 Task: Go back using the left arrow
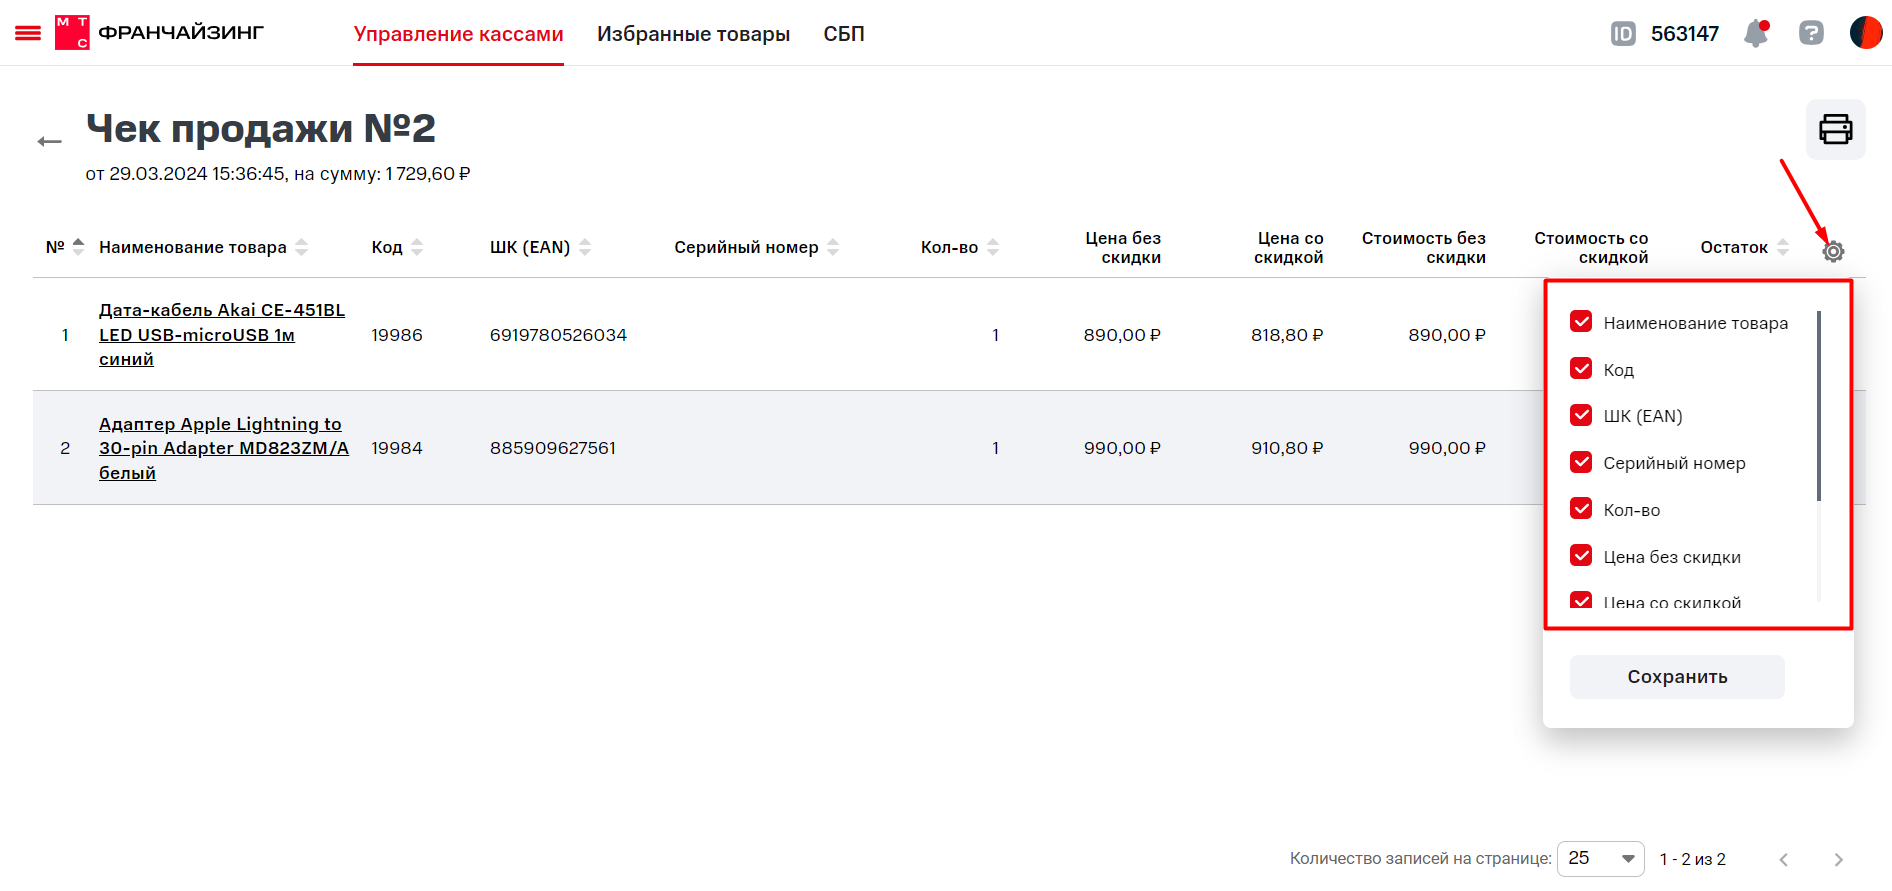[x=50, y=141]
